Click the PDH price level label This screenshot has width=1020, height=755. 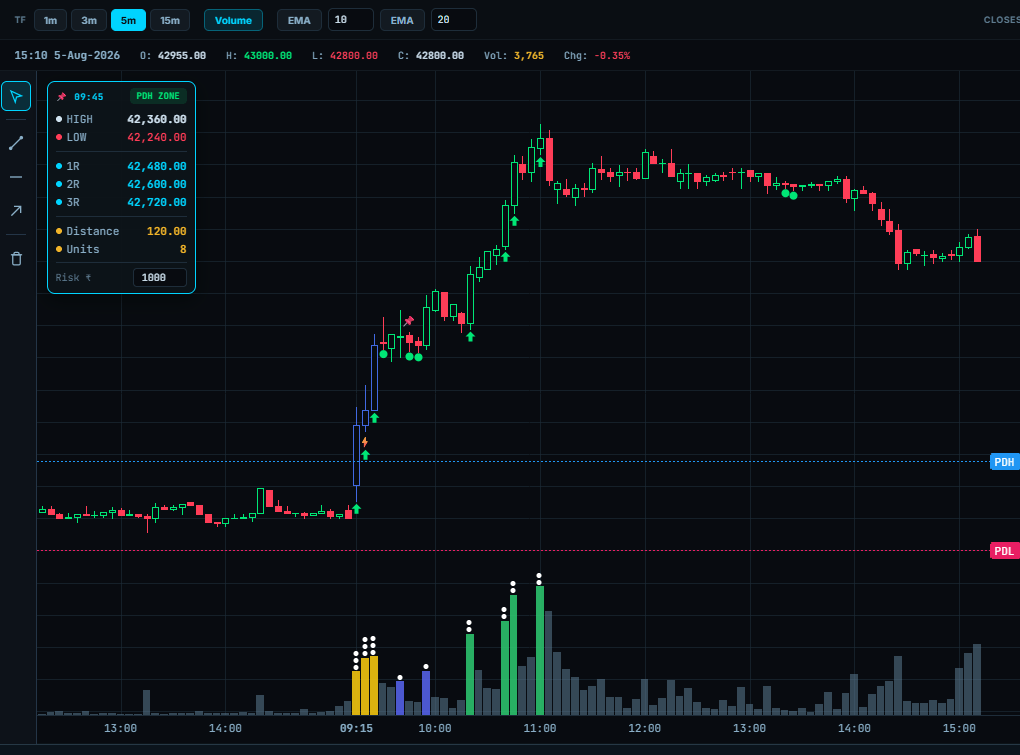[1004, 462]
